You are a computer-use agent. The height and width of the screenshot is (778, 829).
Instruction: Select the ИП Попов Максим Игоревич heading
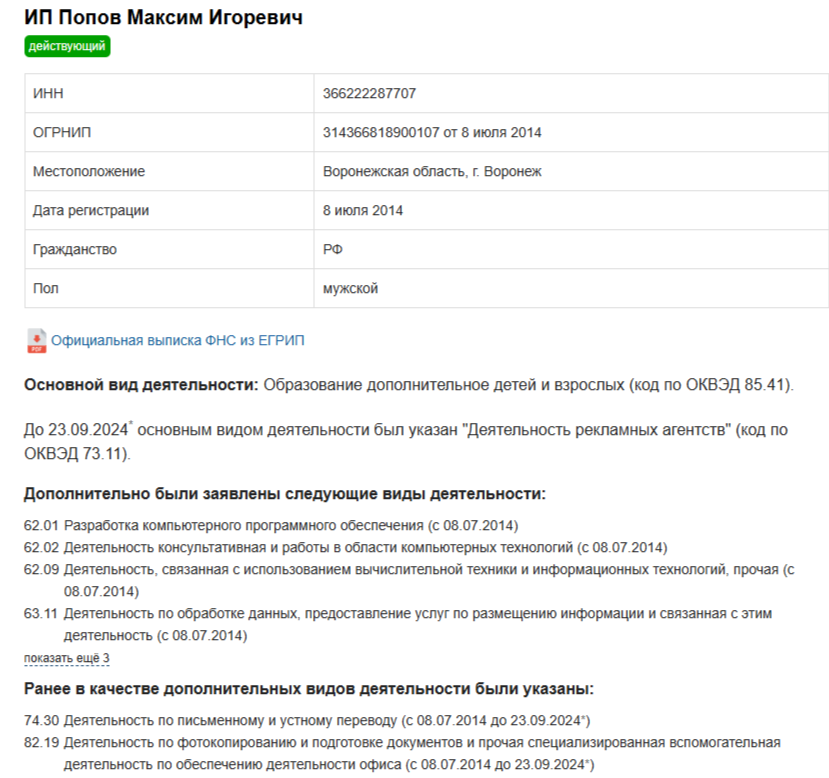[x=163, y=17]
